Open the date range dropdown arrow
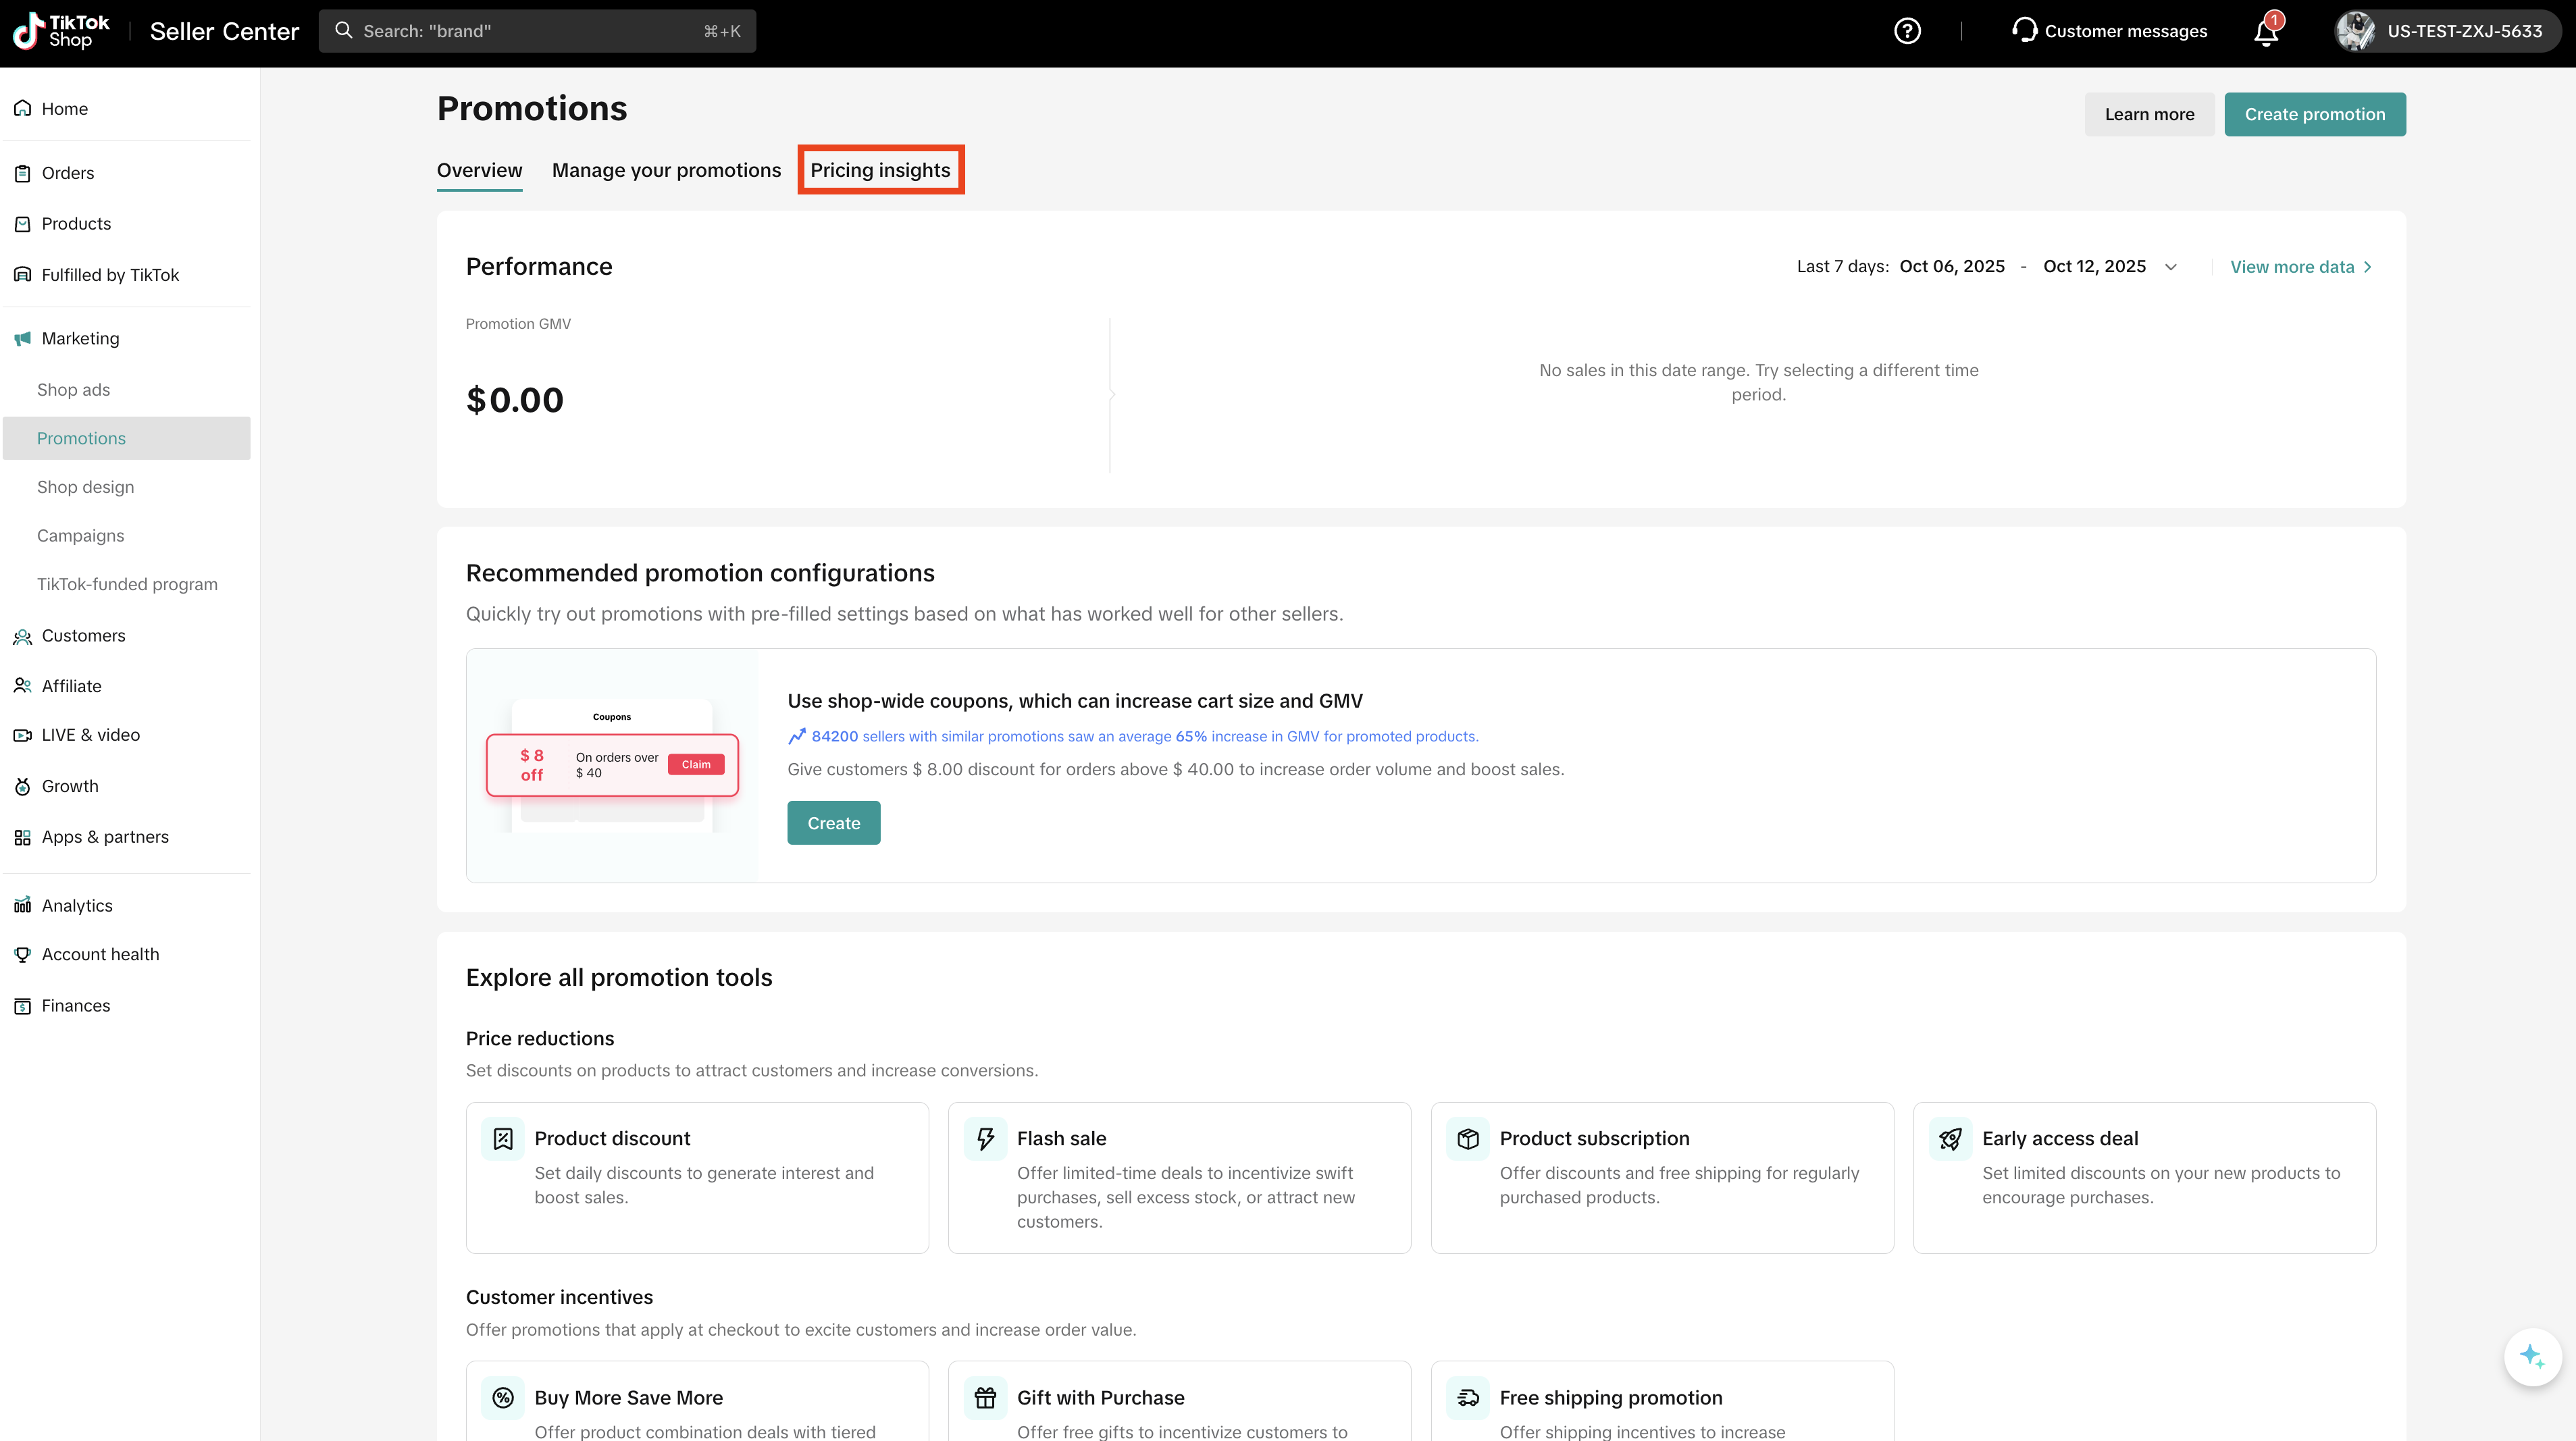 tap(2171, 267)
